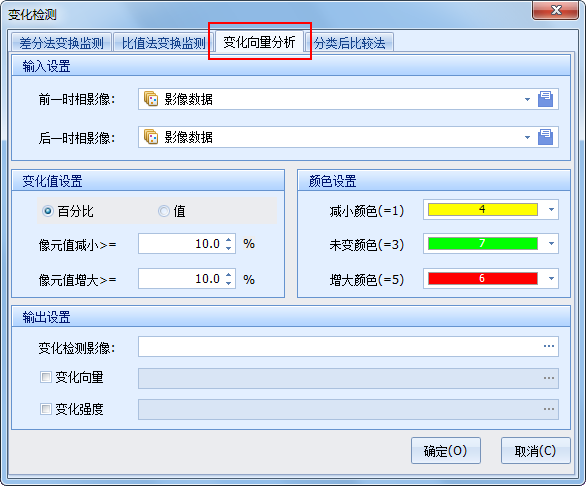
Task: Click the image data icon in 后一时相影像 field
Action: pyautogui.click(x=151, y=137)
